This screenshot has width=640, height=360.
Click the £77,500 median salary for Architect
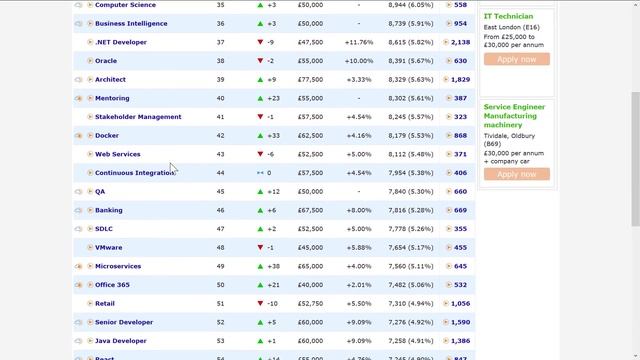point(310,80)
